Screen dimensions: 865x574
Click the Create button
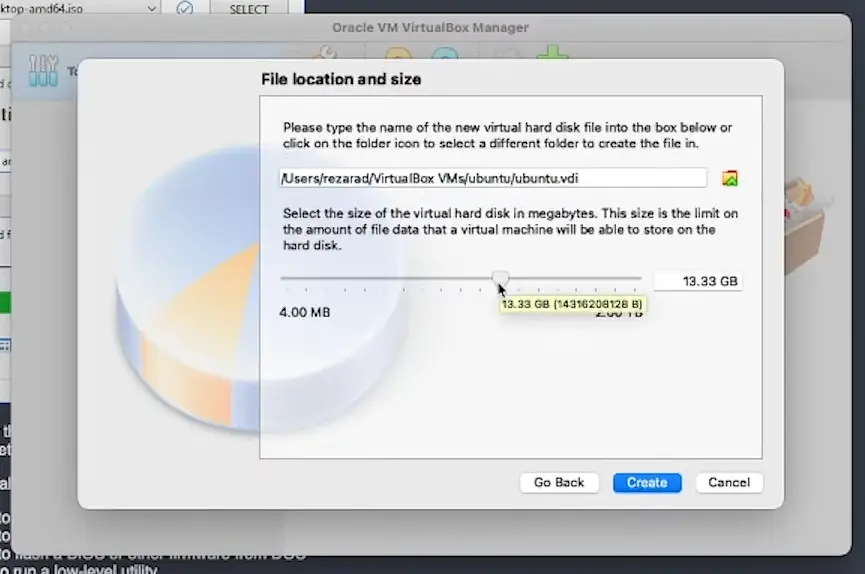[647, 482]
